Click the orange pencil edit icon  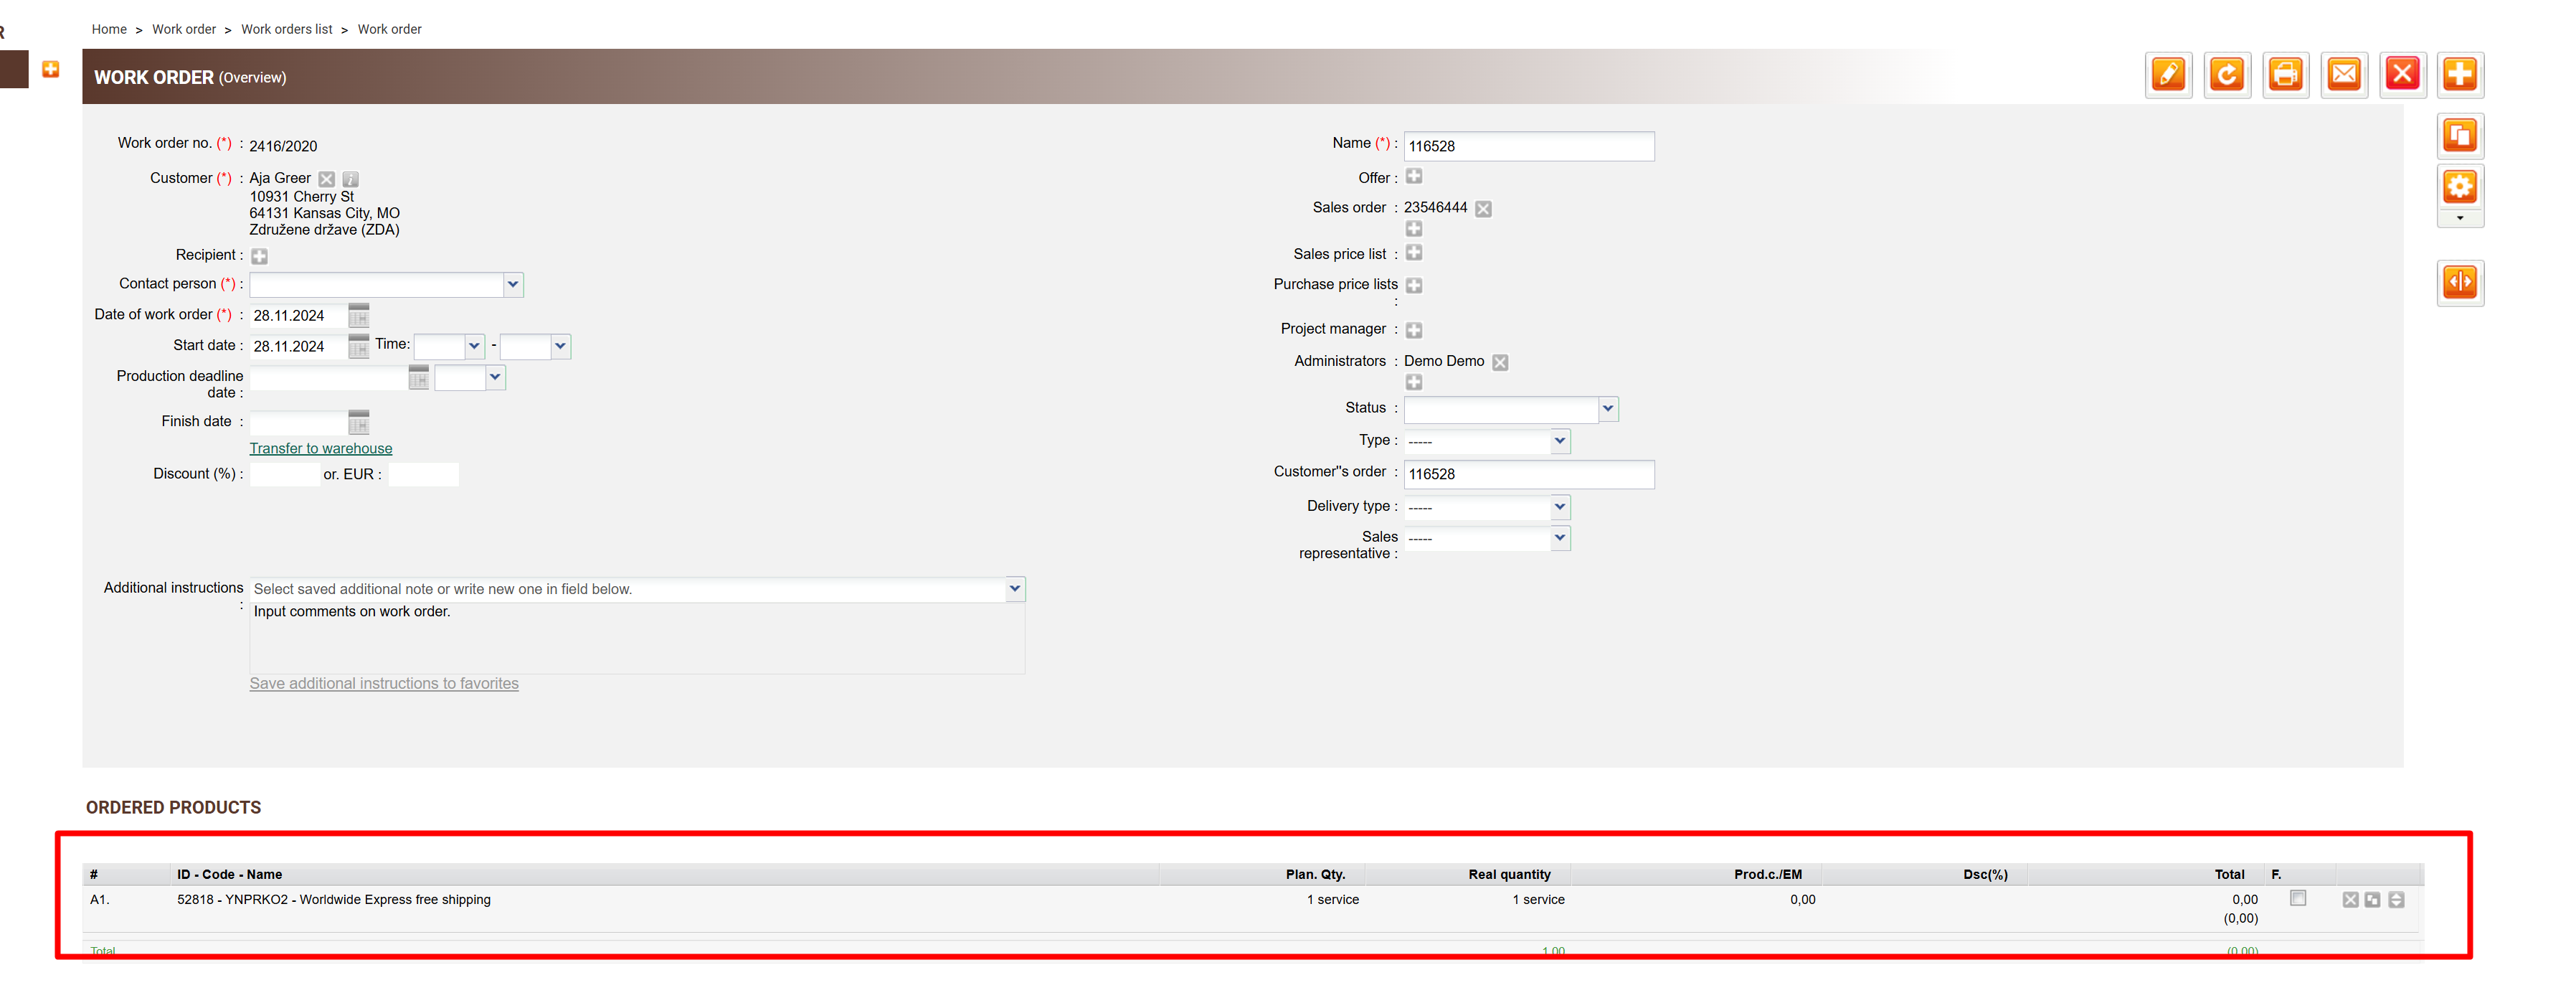(x=2168, y=75)
